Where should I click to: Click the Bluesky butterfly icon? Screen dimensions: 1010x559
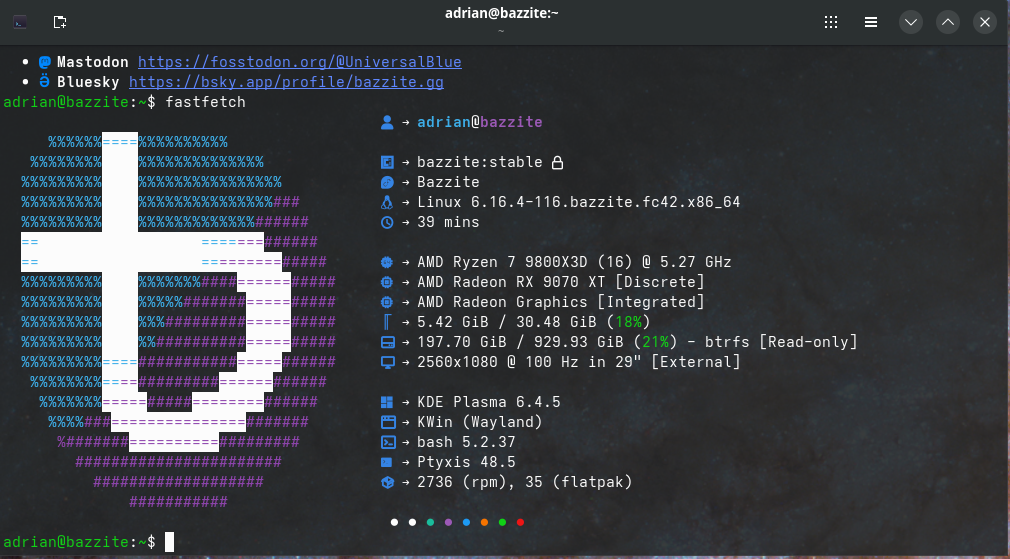click(x=44, y=82)
